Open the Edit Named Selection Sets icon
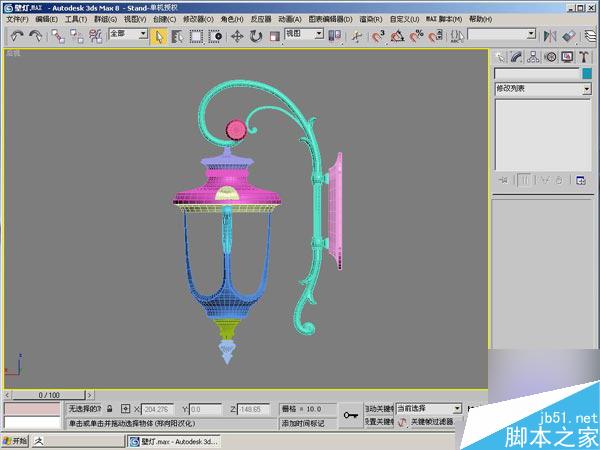 click(x=457, y=36)
